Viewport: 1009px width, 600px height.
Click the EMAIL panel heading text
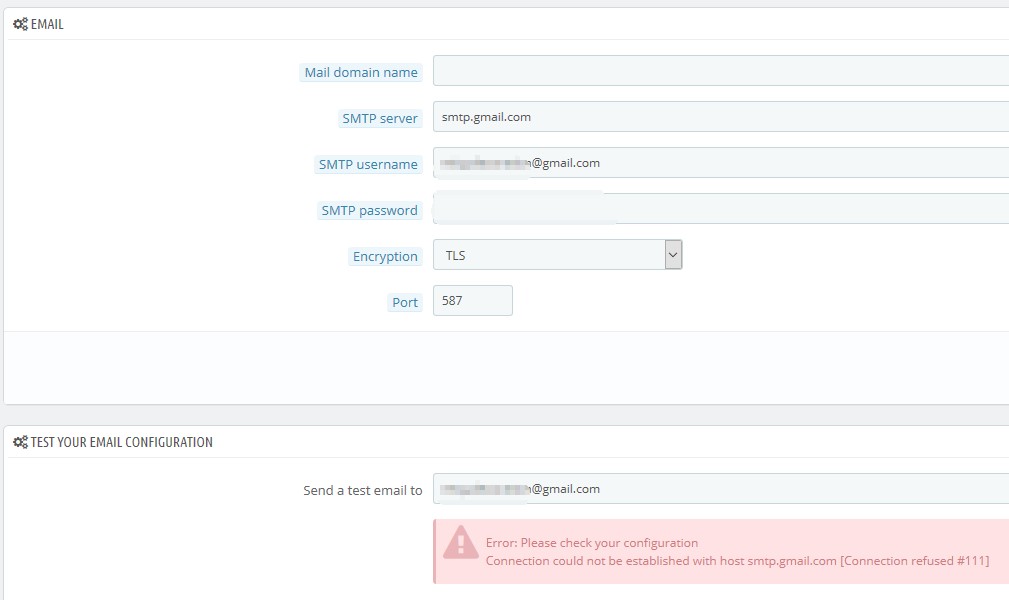47,24
